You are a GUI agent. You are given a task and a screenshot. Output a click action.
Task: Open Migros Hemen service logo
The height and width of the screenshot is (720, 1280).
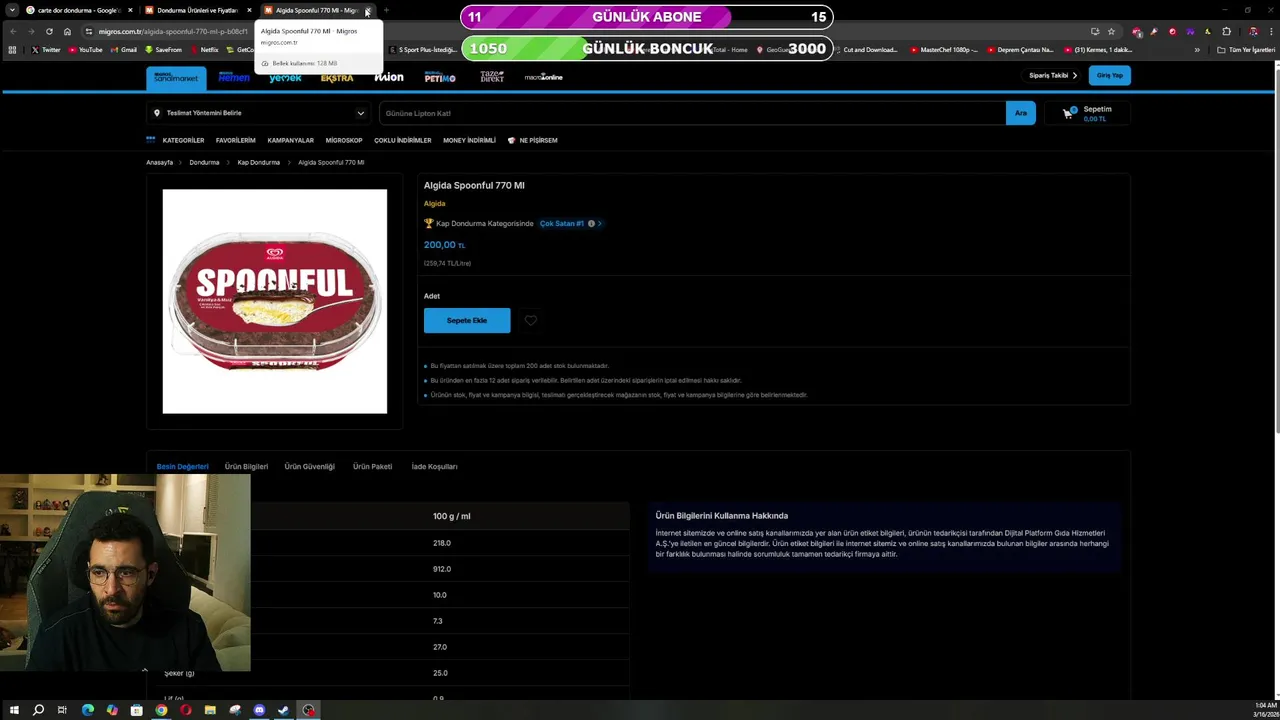point(234,77)
